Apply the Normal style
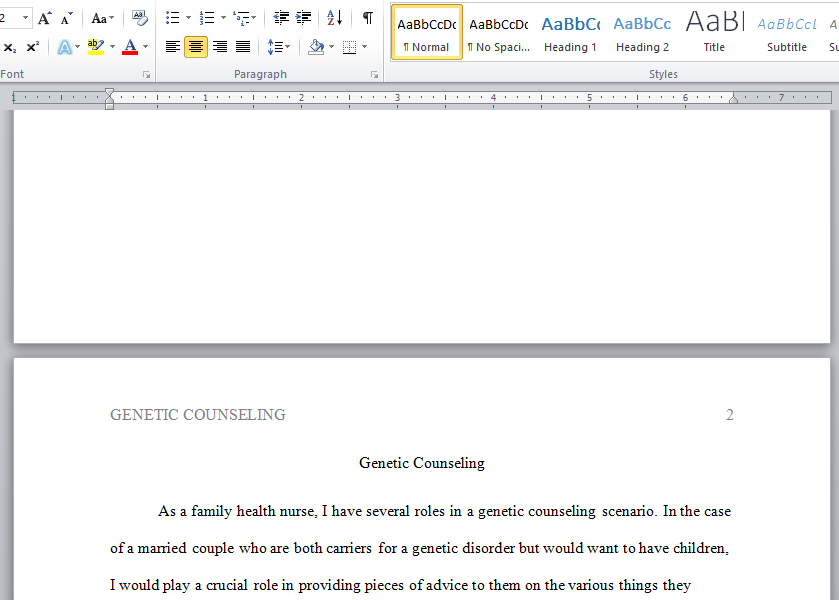The height and width of the screenshot is (600, 839). pos(426,32)
